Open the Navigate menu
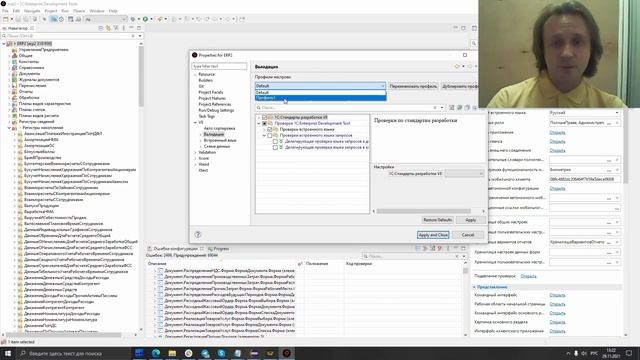The height and width of the screenshot is (360, 640). click(32, 11)
